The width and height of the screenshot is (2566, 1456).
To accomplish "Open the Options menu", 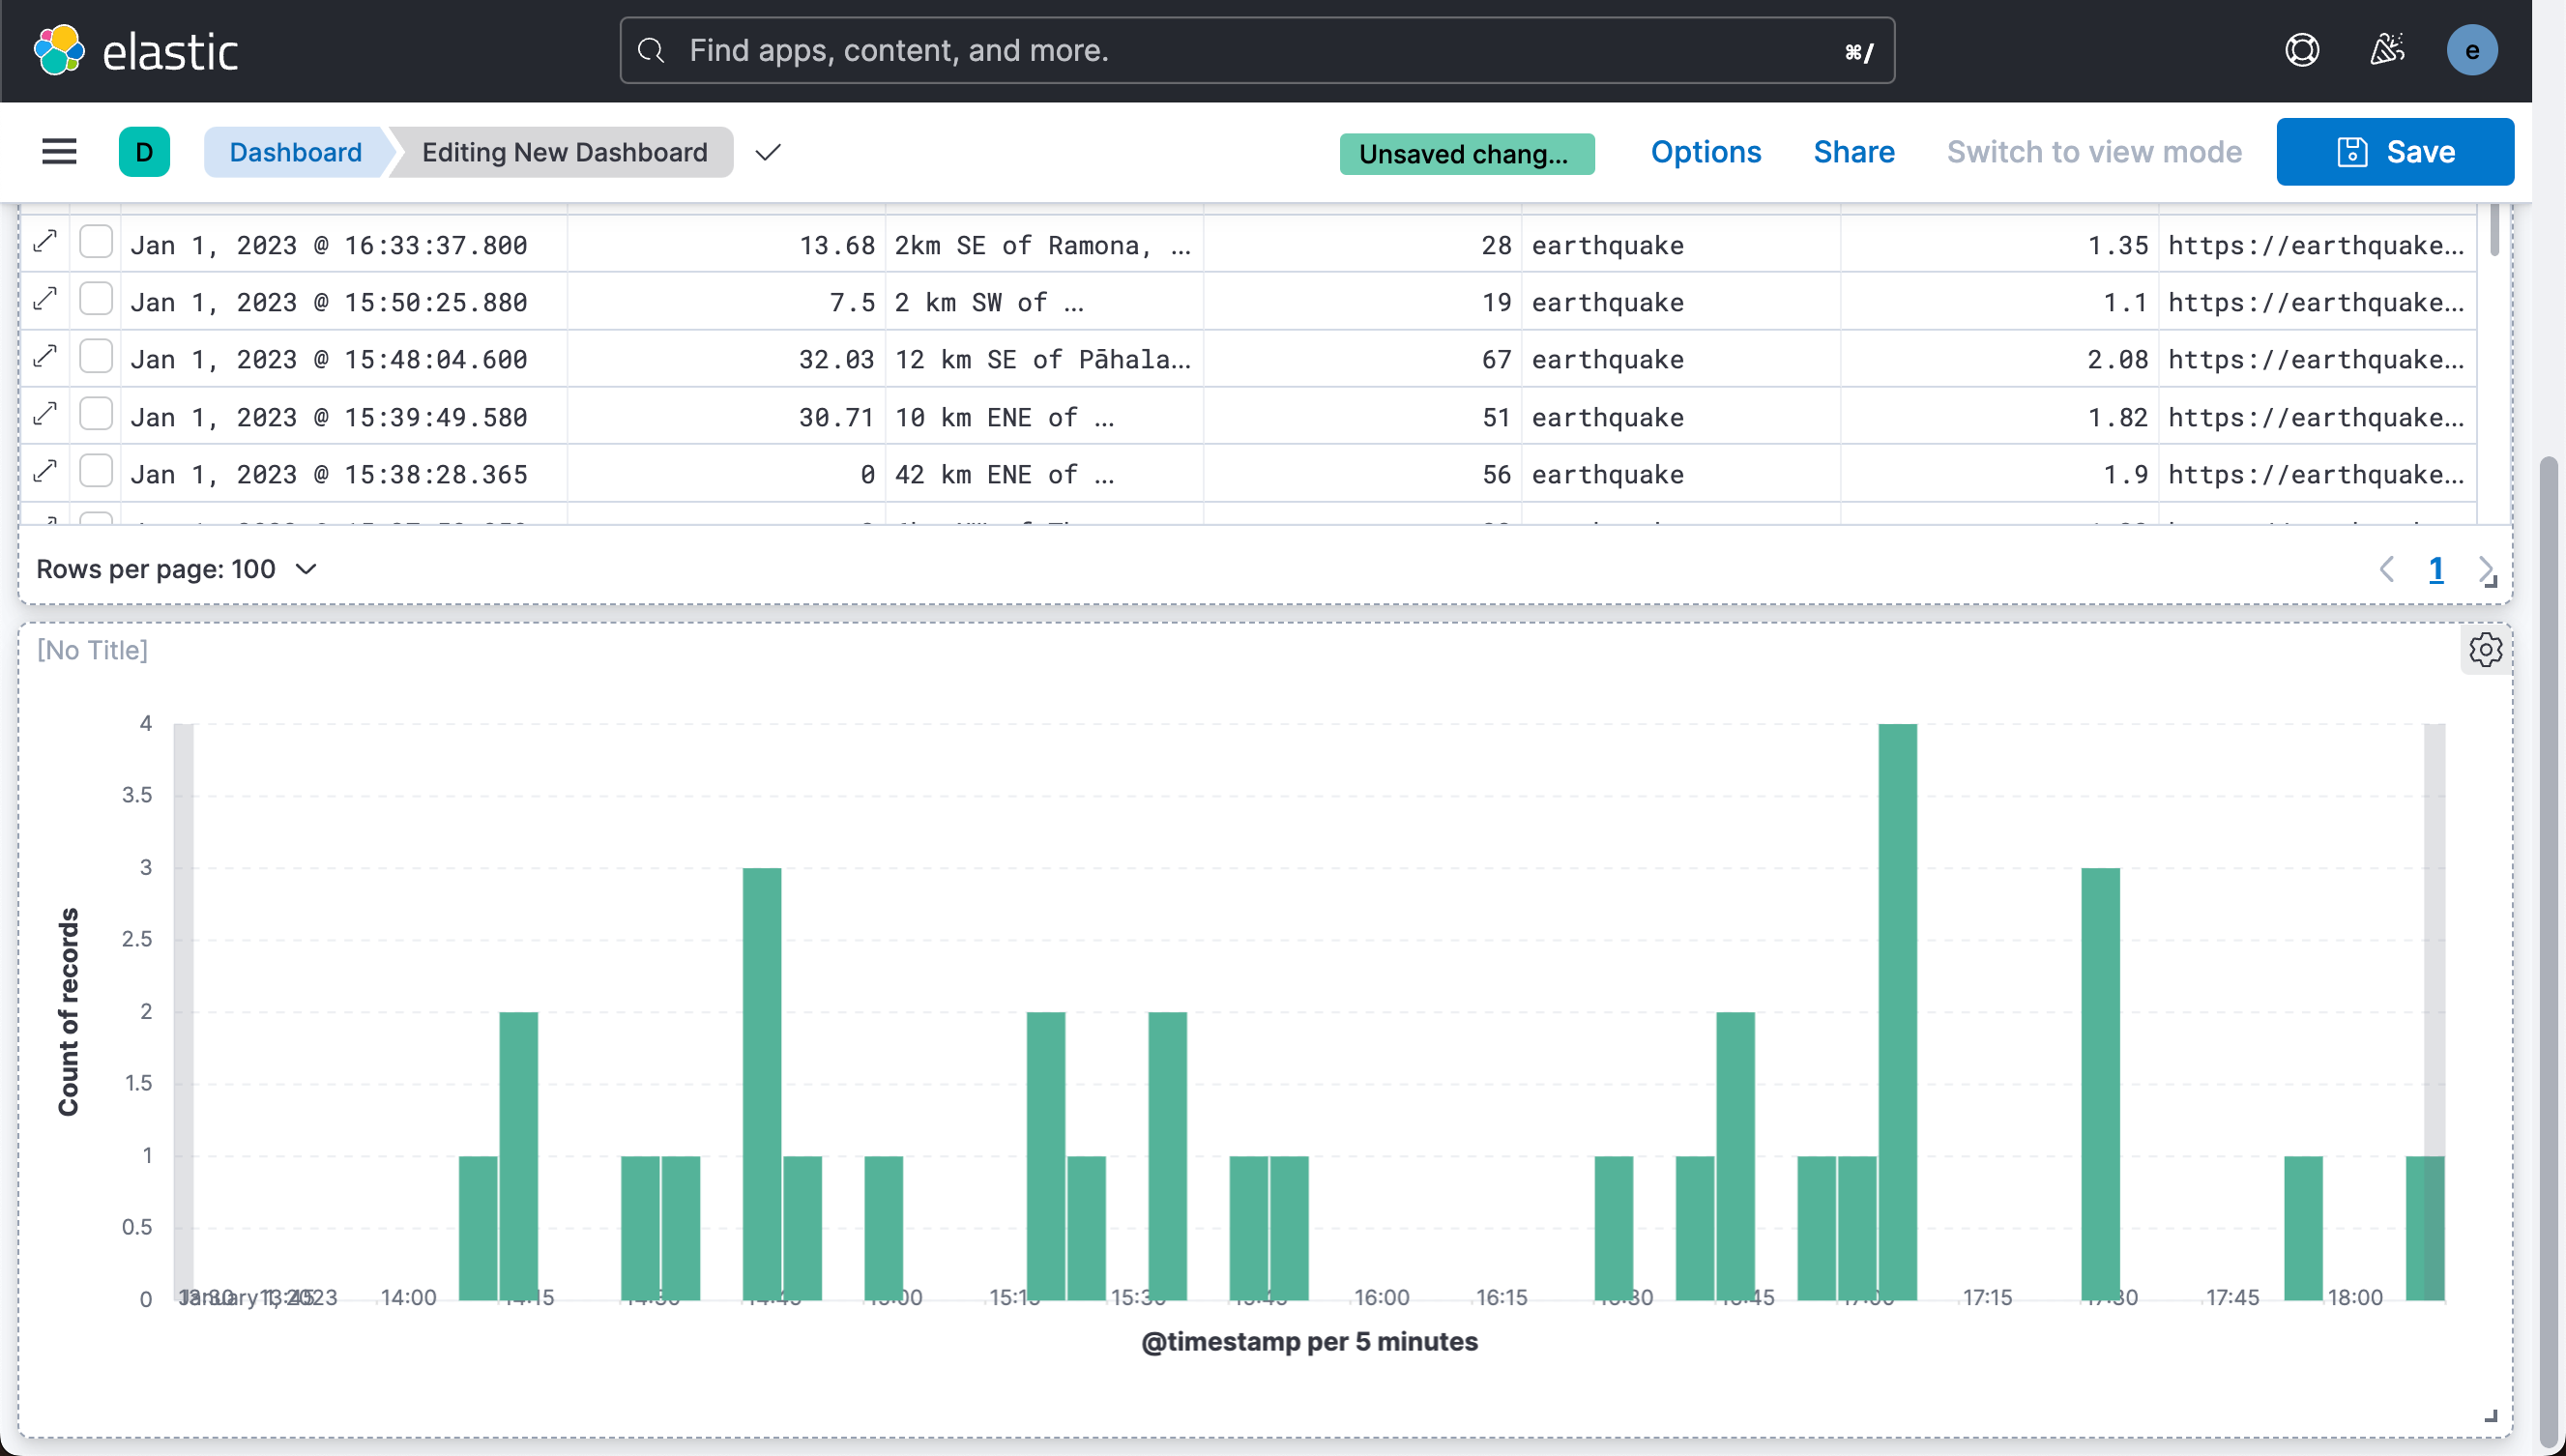I will tap(1705, 152).
